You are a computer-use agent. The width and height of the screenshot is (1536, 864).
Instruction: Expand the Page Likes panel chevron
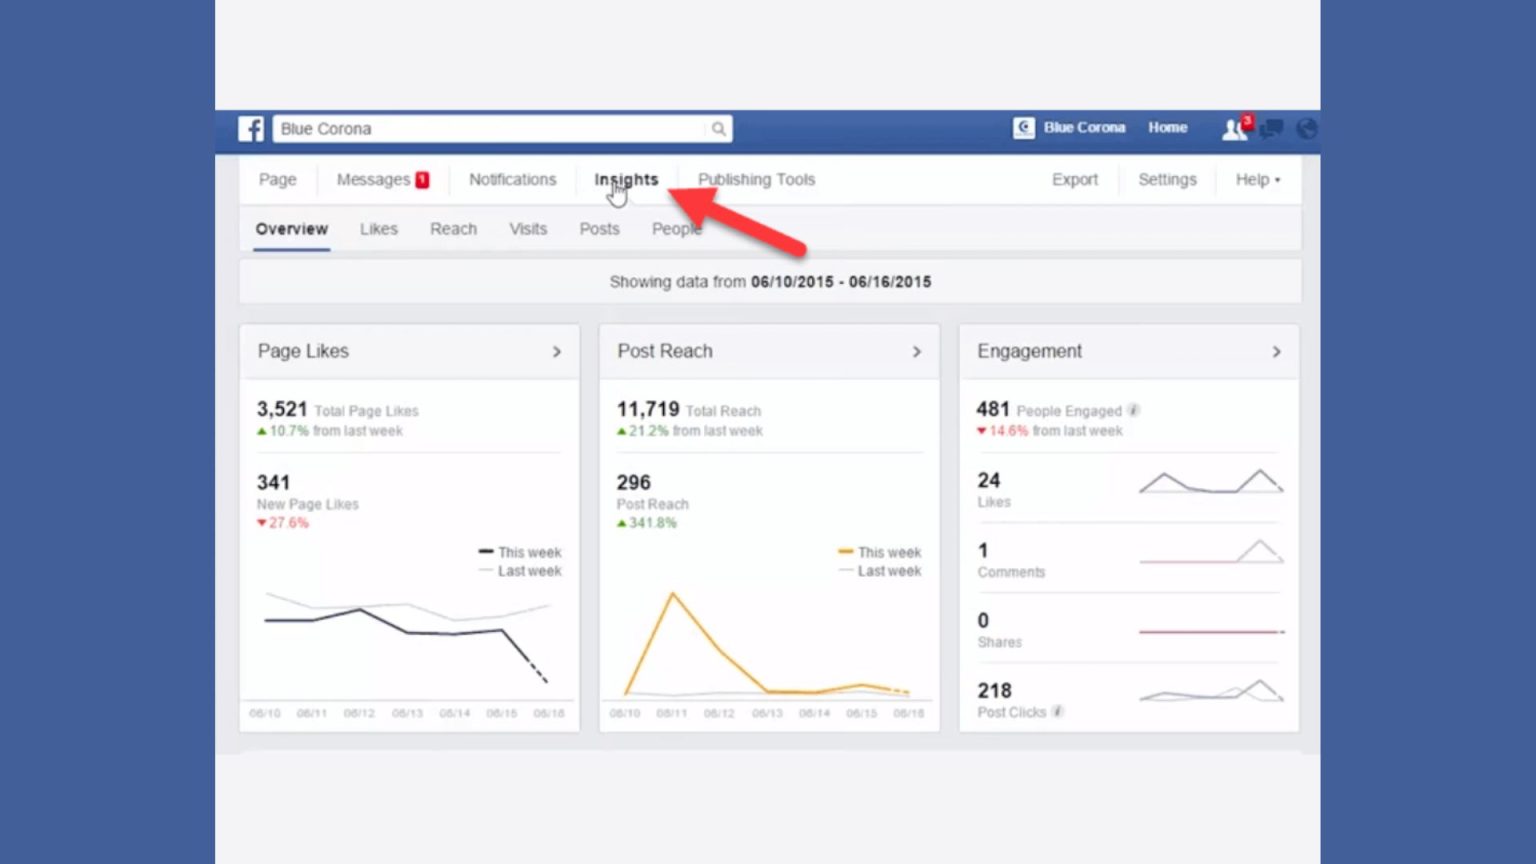pyautogui.click(x=557, y=351)
